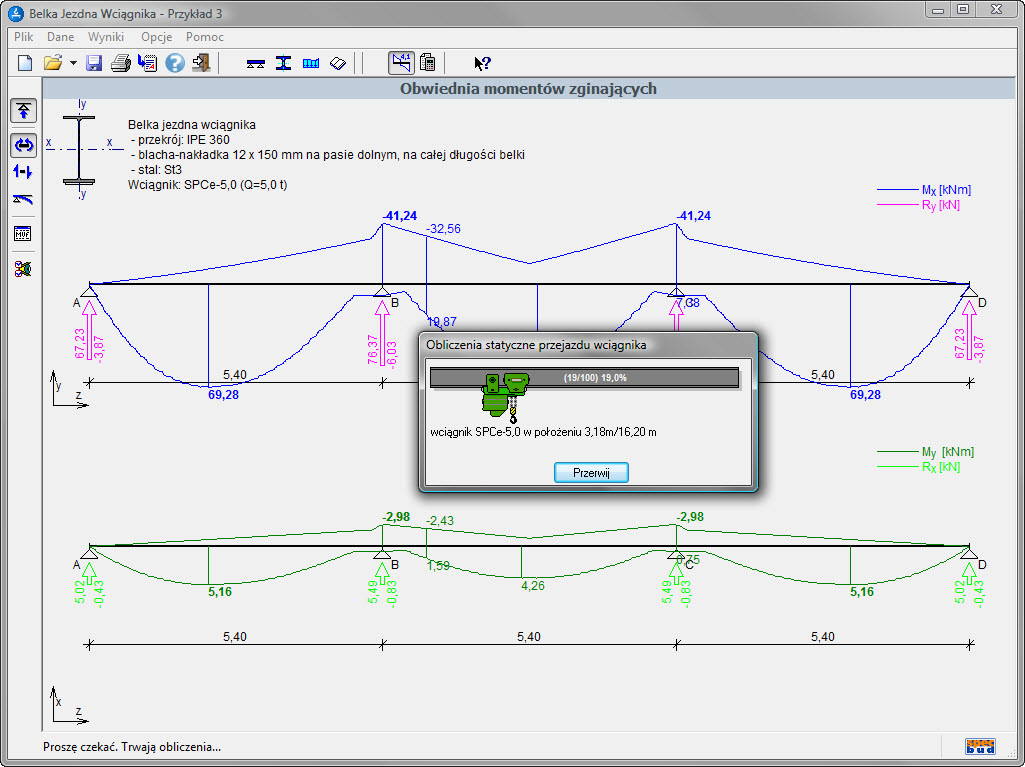
Task: Toggle the bending moments diagram button
Action: (x=23, y=145)
